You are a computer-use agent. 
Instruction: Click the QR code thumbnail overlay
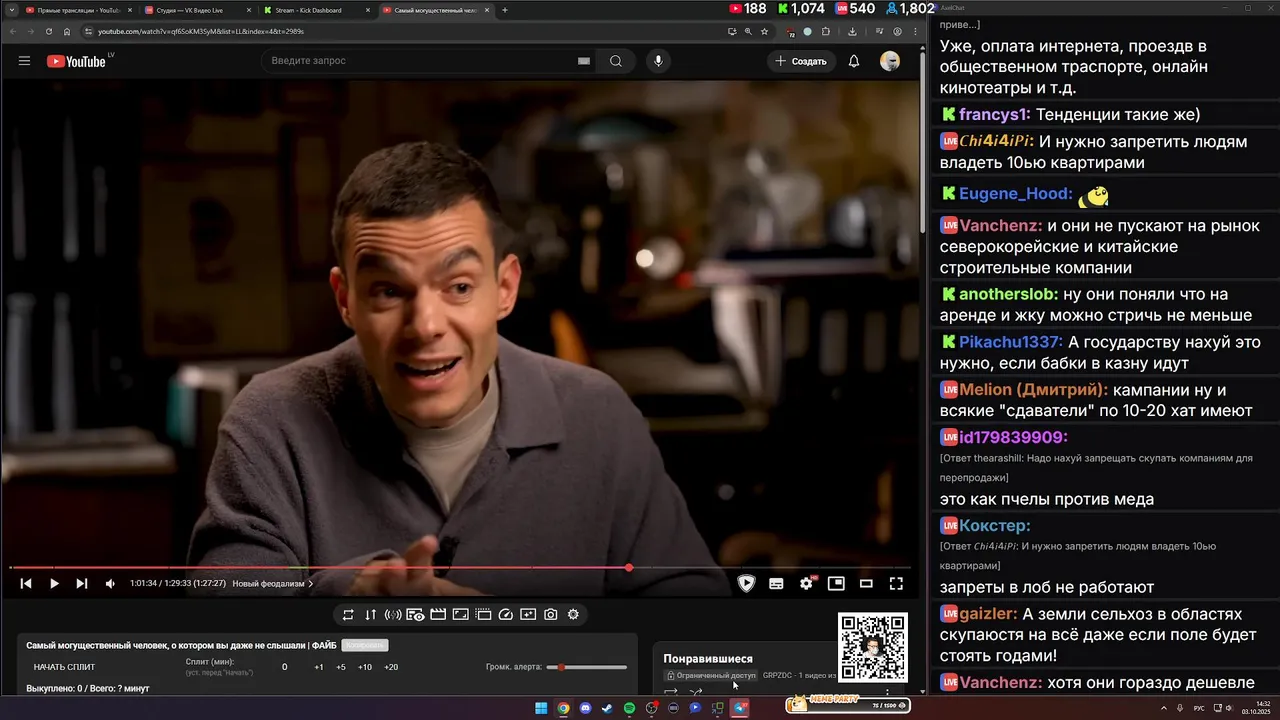pos(873,647)
